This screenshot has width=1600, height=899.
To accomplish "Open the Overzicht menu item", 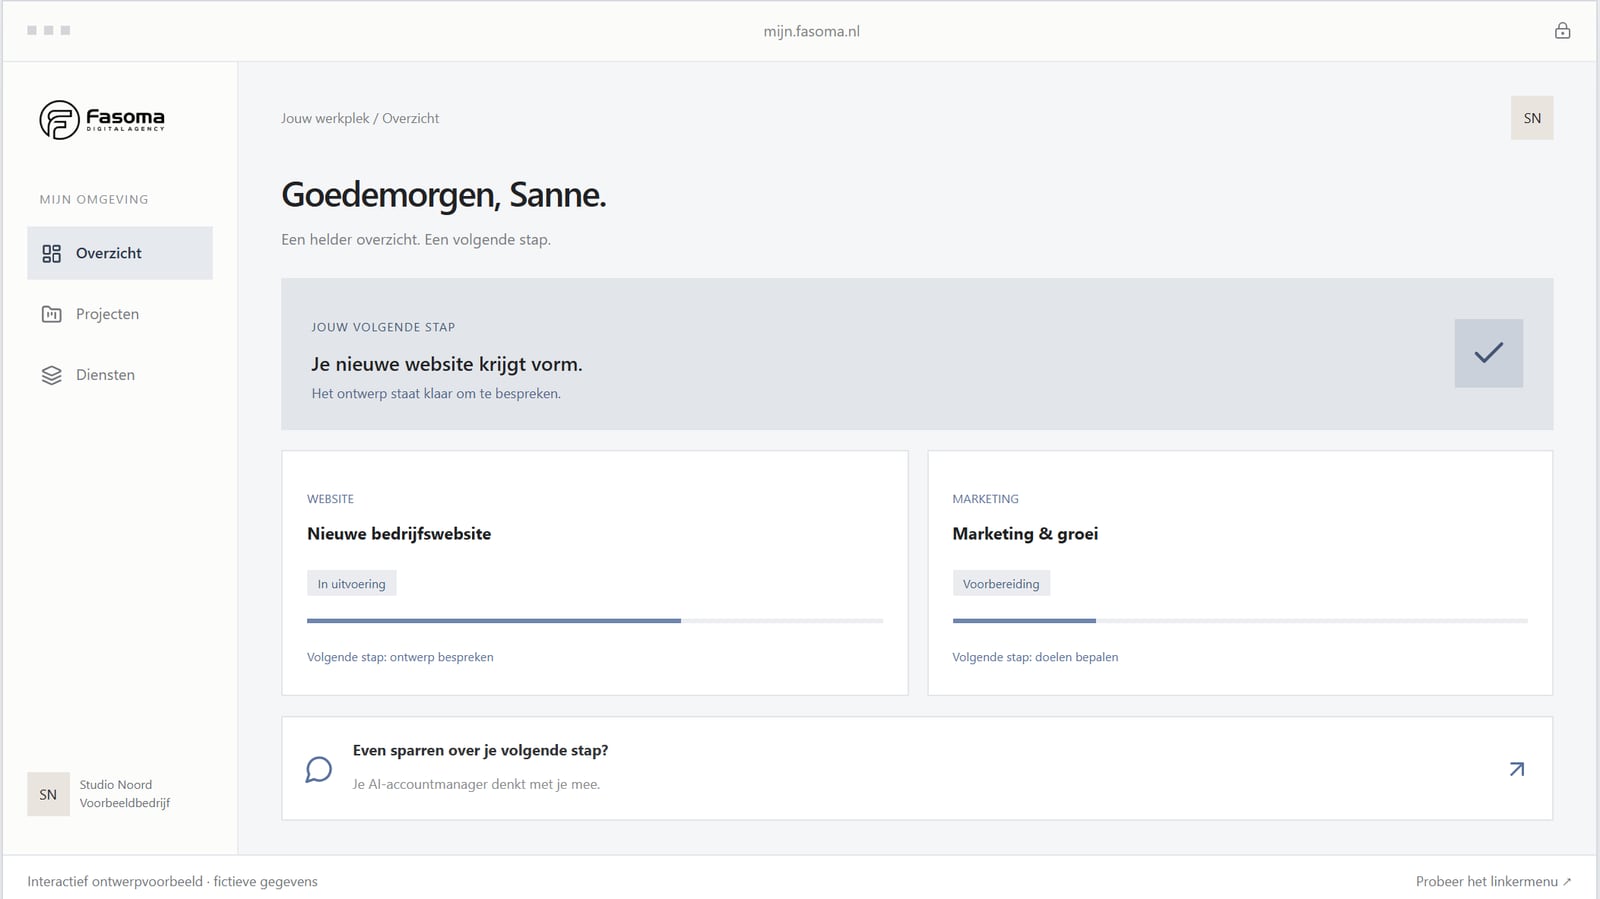I will (x=120, y=253).
